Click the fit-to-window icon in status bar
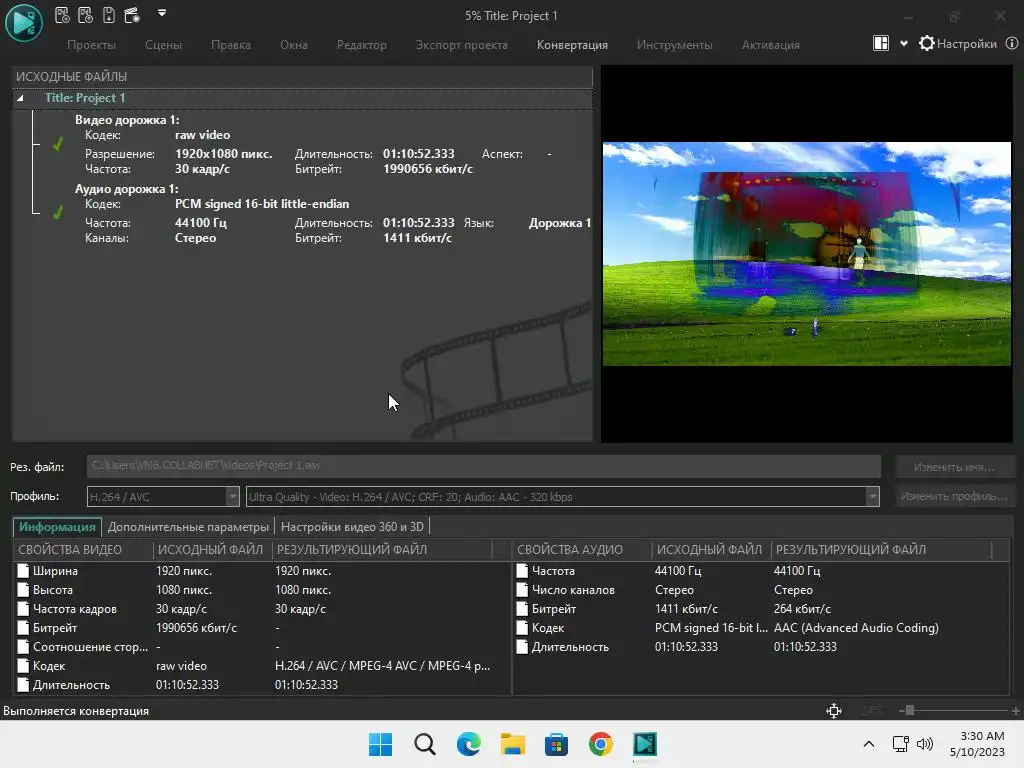 point(834,711)
